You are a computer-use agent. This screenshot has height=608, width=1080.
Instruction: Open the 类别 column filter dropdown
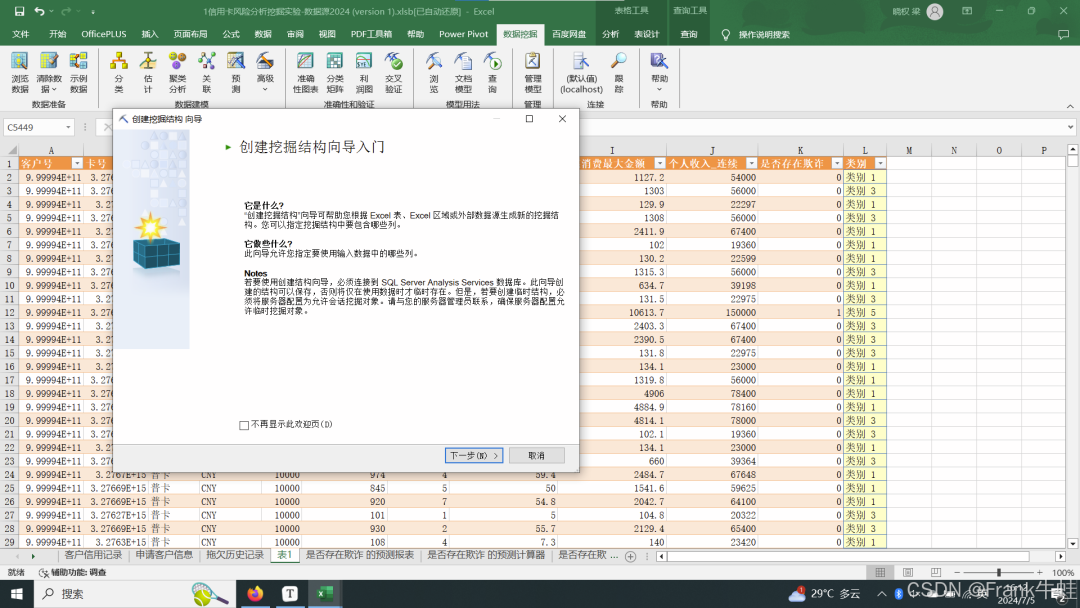pos(880,163)
